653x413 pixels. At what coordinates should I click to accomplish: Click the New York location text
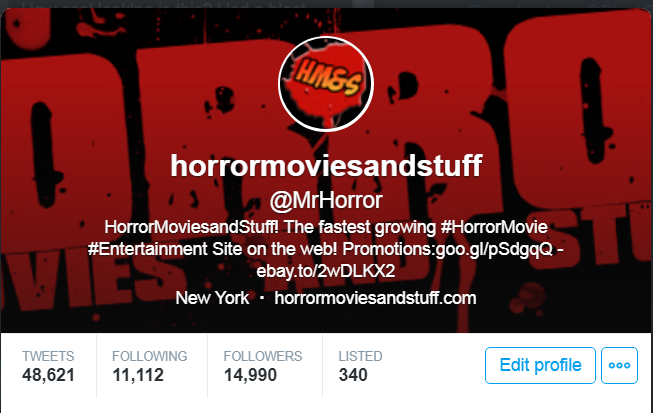(x=212, y=298)
